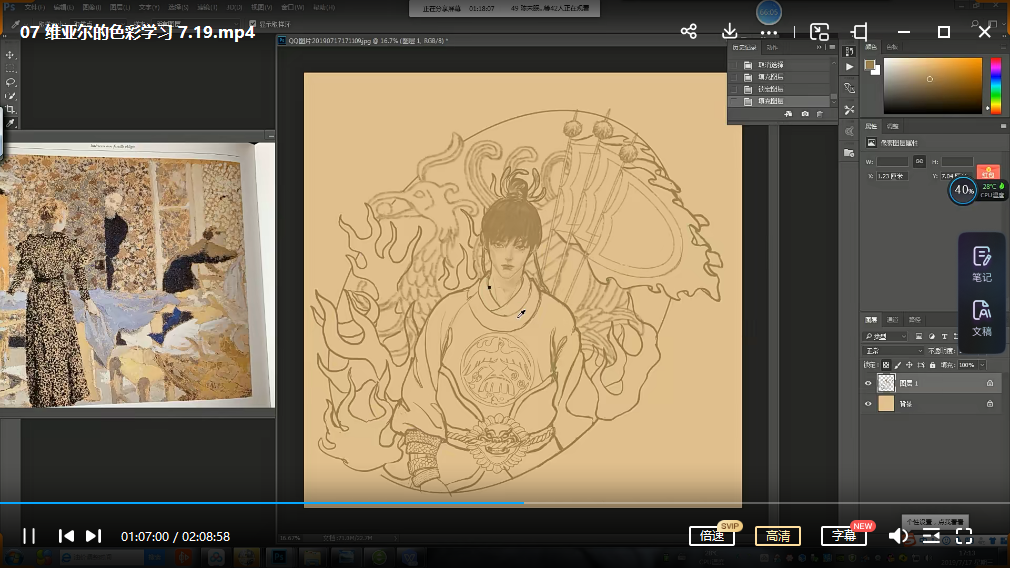This screenshot has width=1010, height=568.
Task: Filter layers by adjustment layers icon
Action: click(931, 336)
